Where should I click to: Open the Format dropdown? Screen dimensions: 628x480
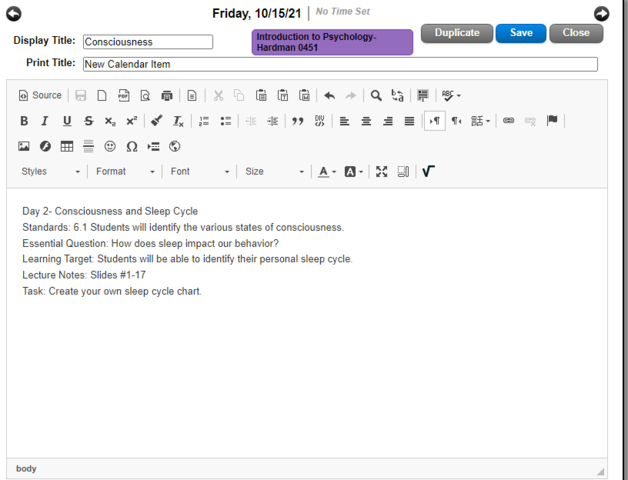[125, 171]
